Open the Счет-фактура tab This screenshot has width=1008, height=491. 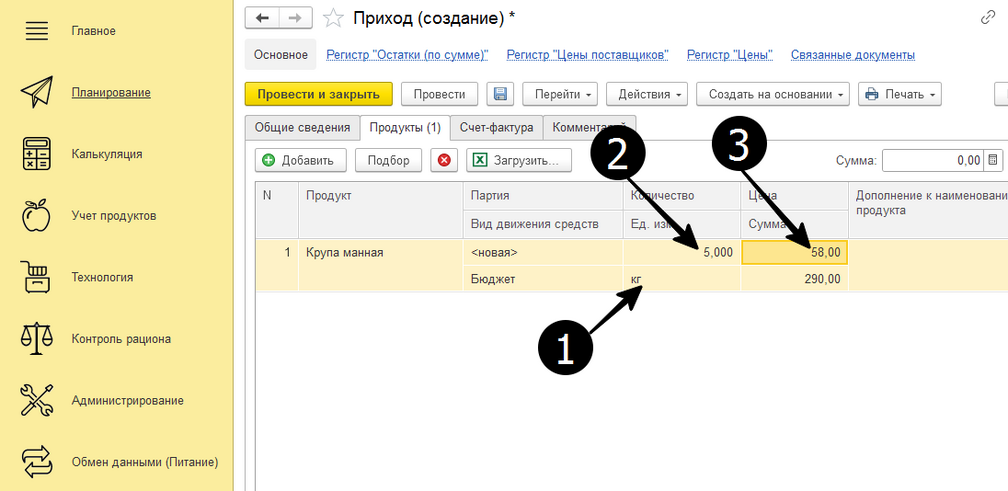[x=496, y=127]
